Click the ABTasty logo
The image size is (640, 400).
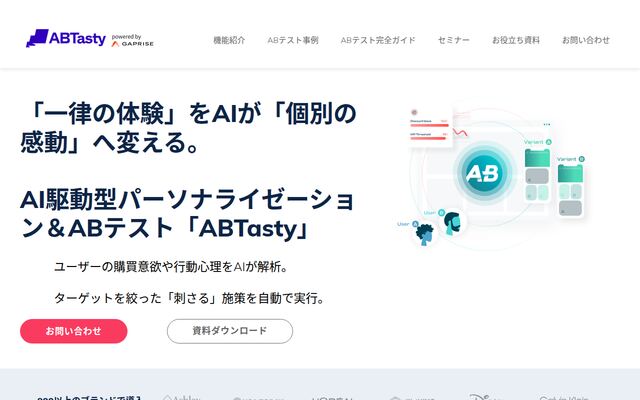pyautogui.click(x=66, y=38)
